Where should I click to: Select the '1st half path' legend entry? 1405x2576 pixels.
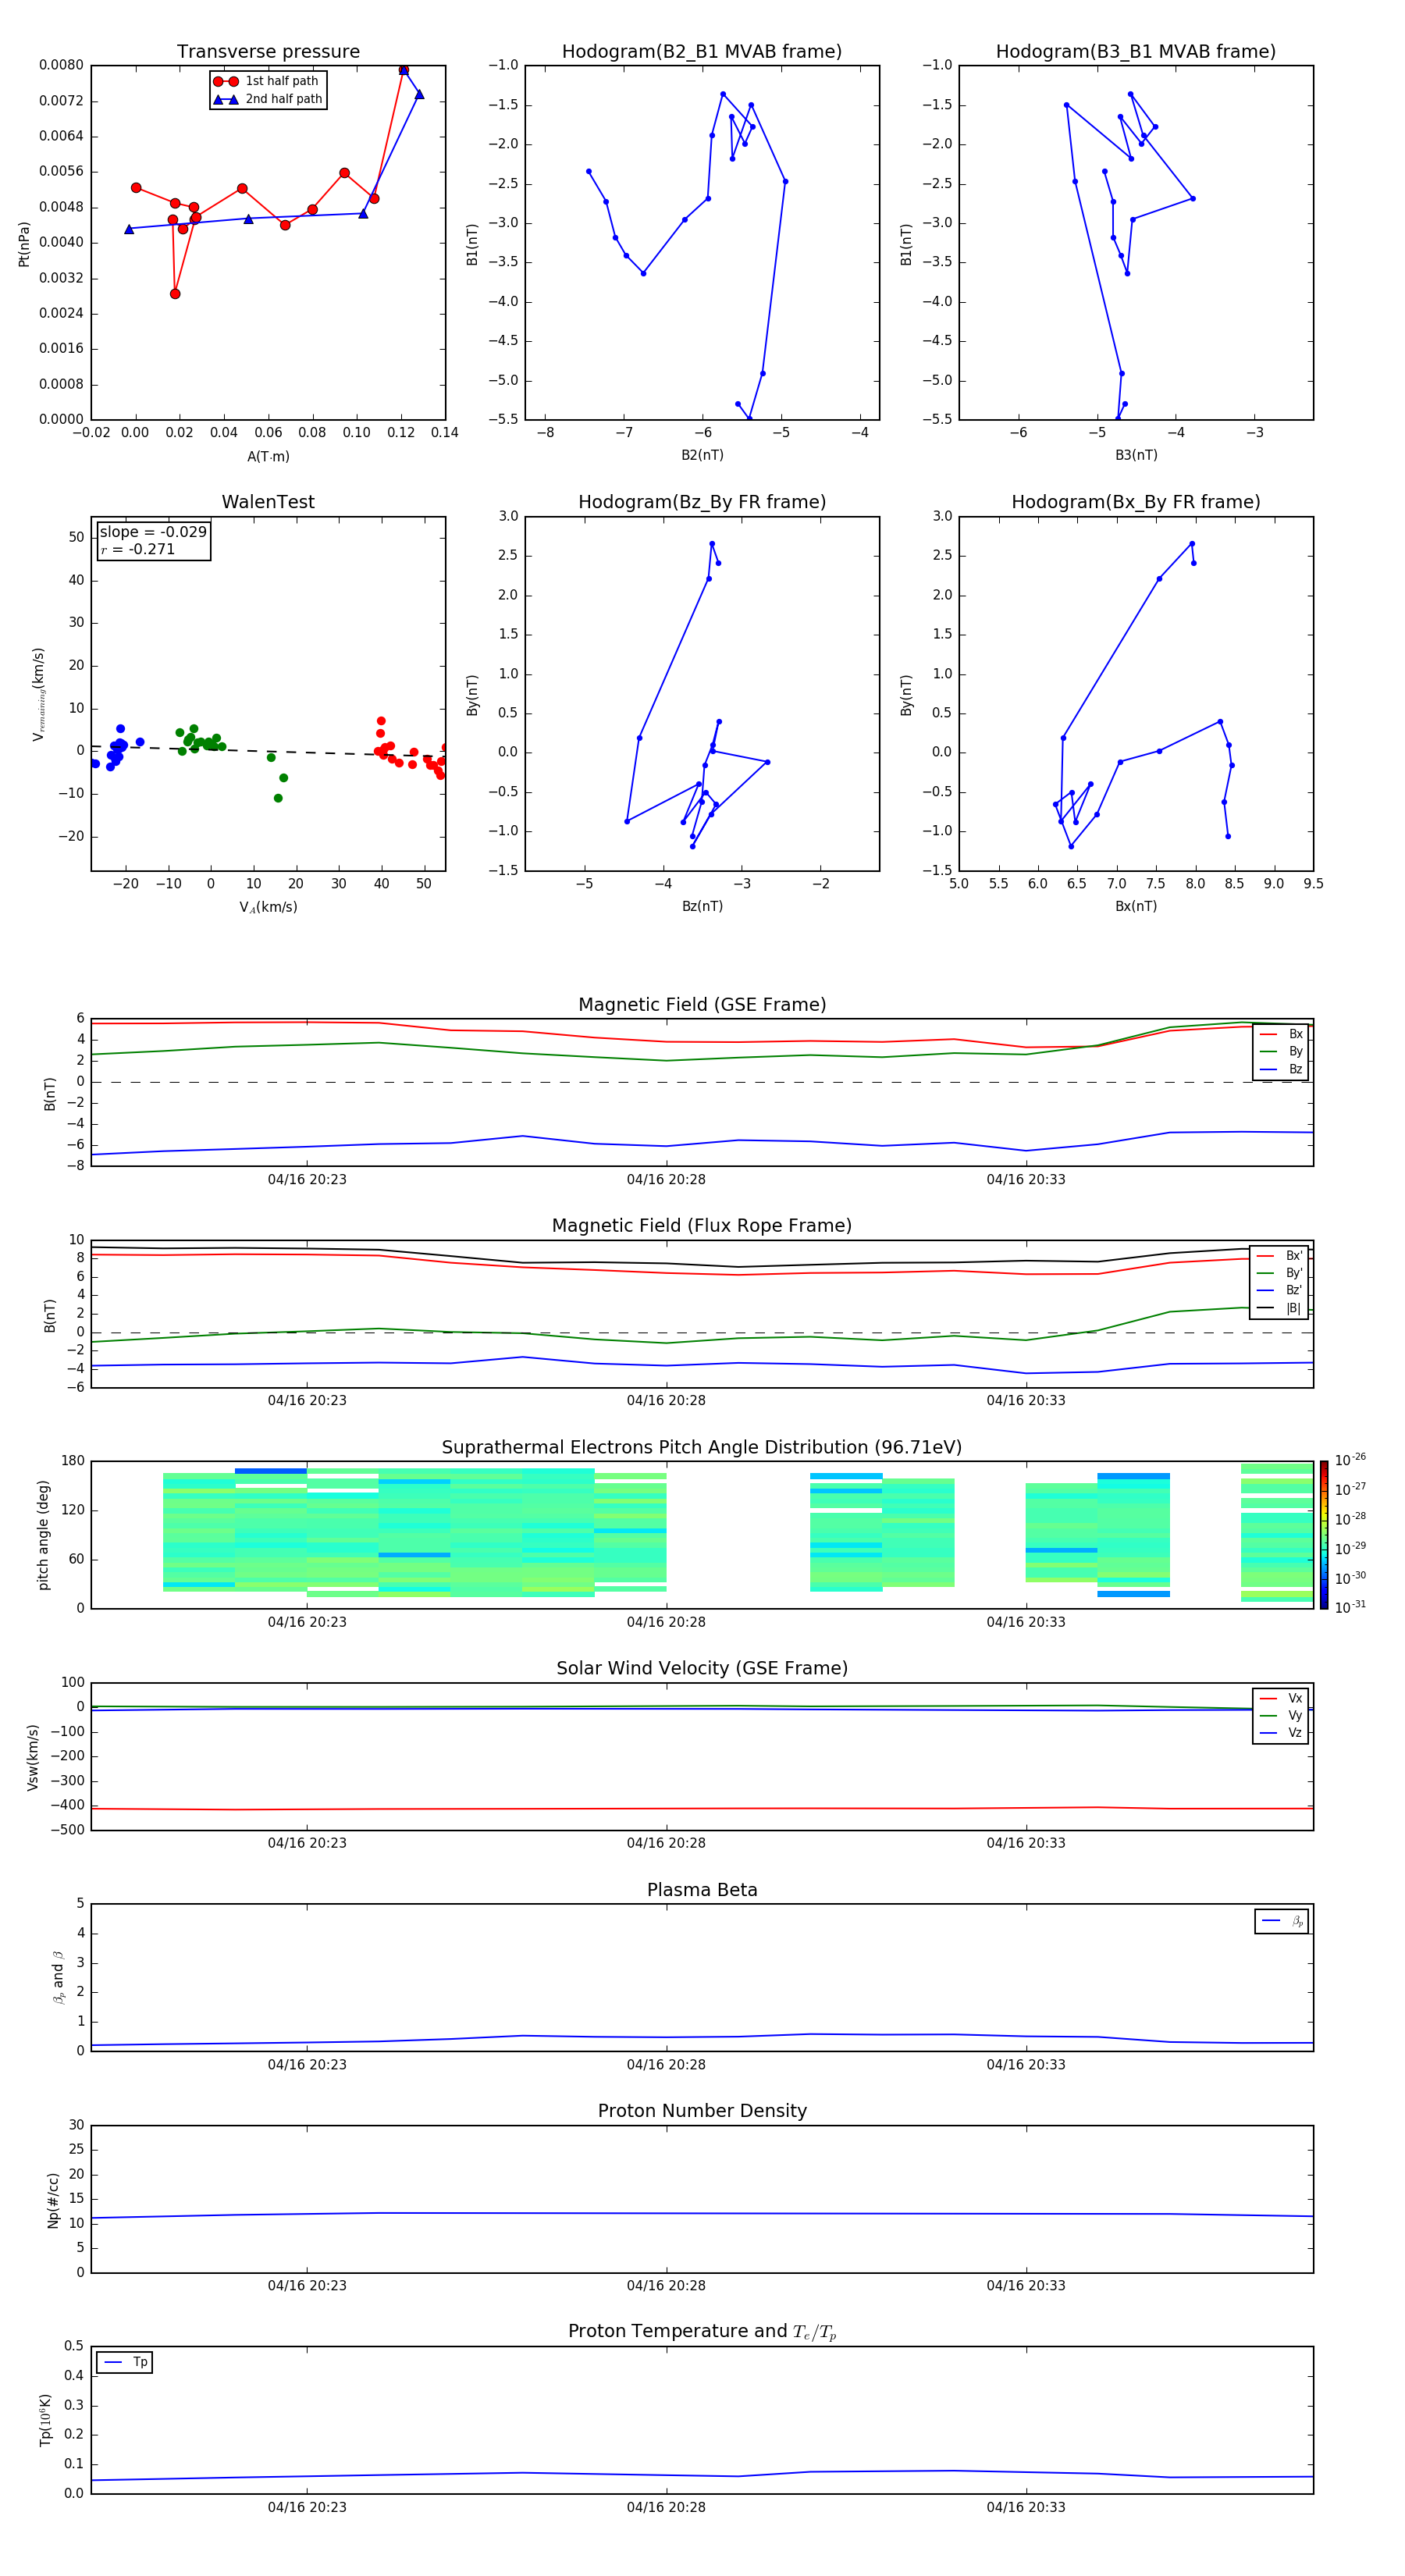(267, 81)
